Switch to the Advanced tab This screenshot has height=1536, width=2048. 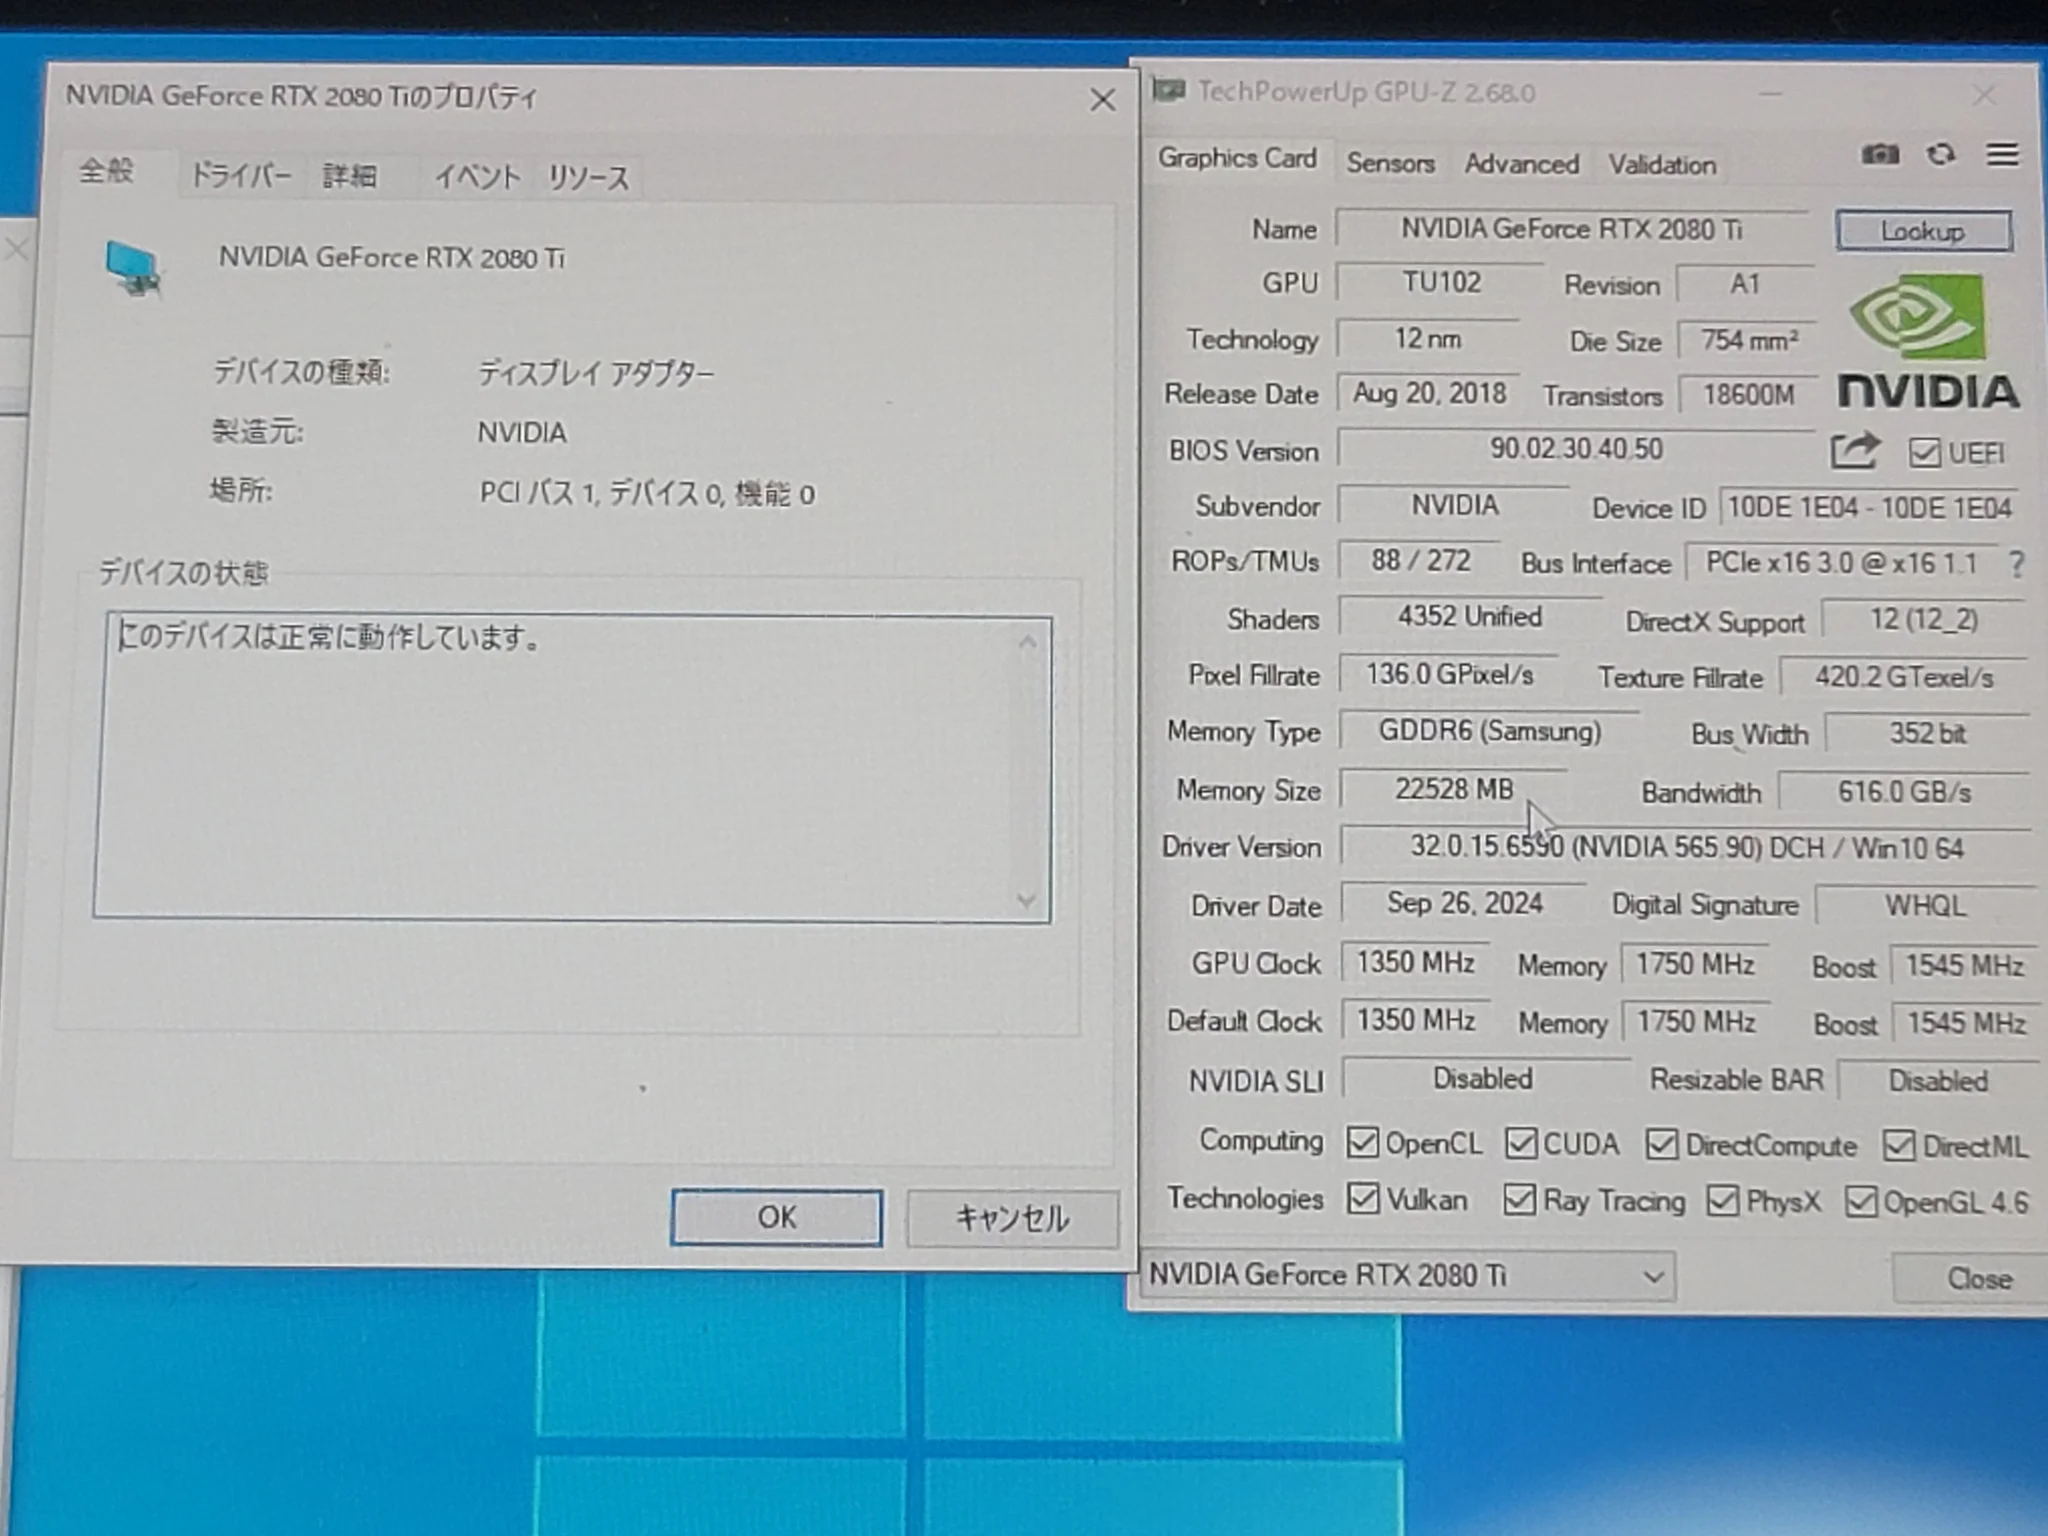coord(1522,164)
